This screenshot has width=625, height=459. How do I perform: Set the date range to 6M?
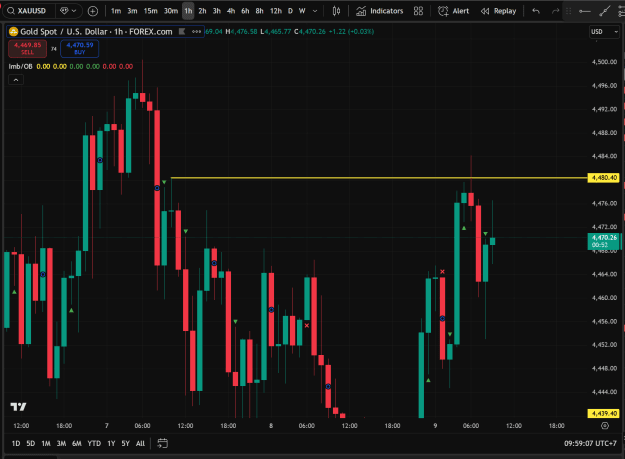[77, 443]
